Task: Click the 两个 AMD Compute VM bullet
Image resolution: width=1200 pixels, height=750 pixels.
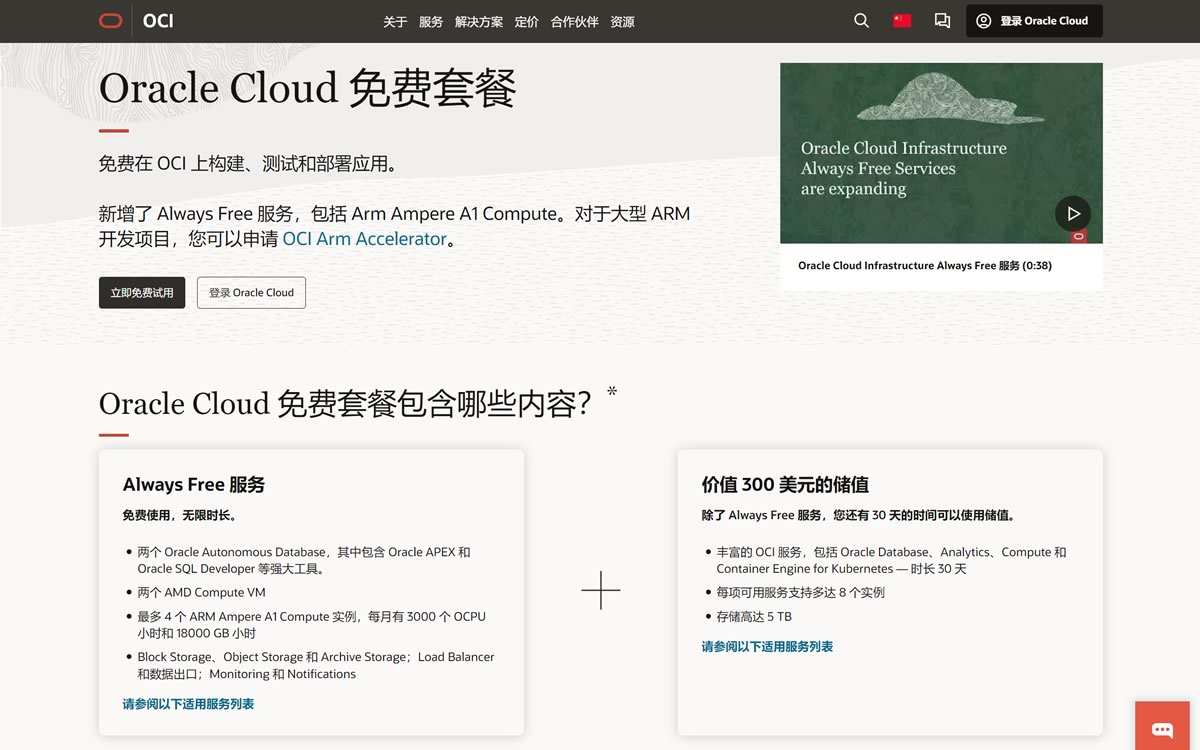Action: (202, 593)
